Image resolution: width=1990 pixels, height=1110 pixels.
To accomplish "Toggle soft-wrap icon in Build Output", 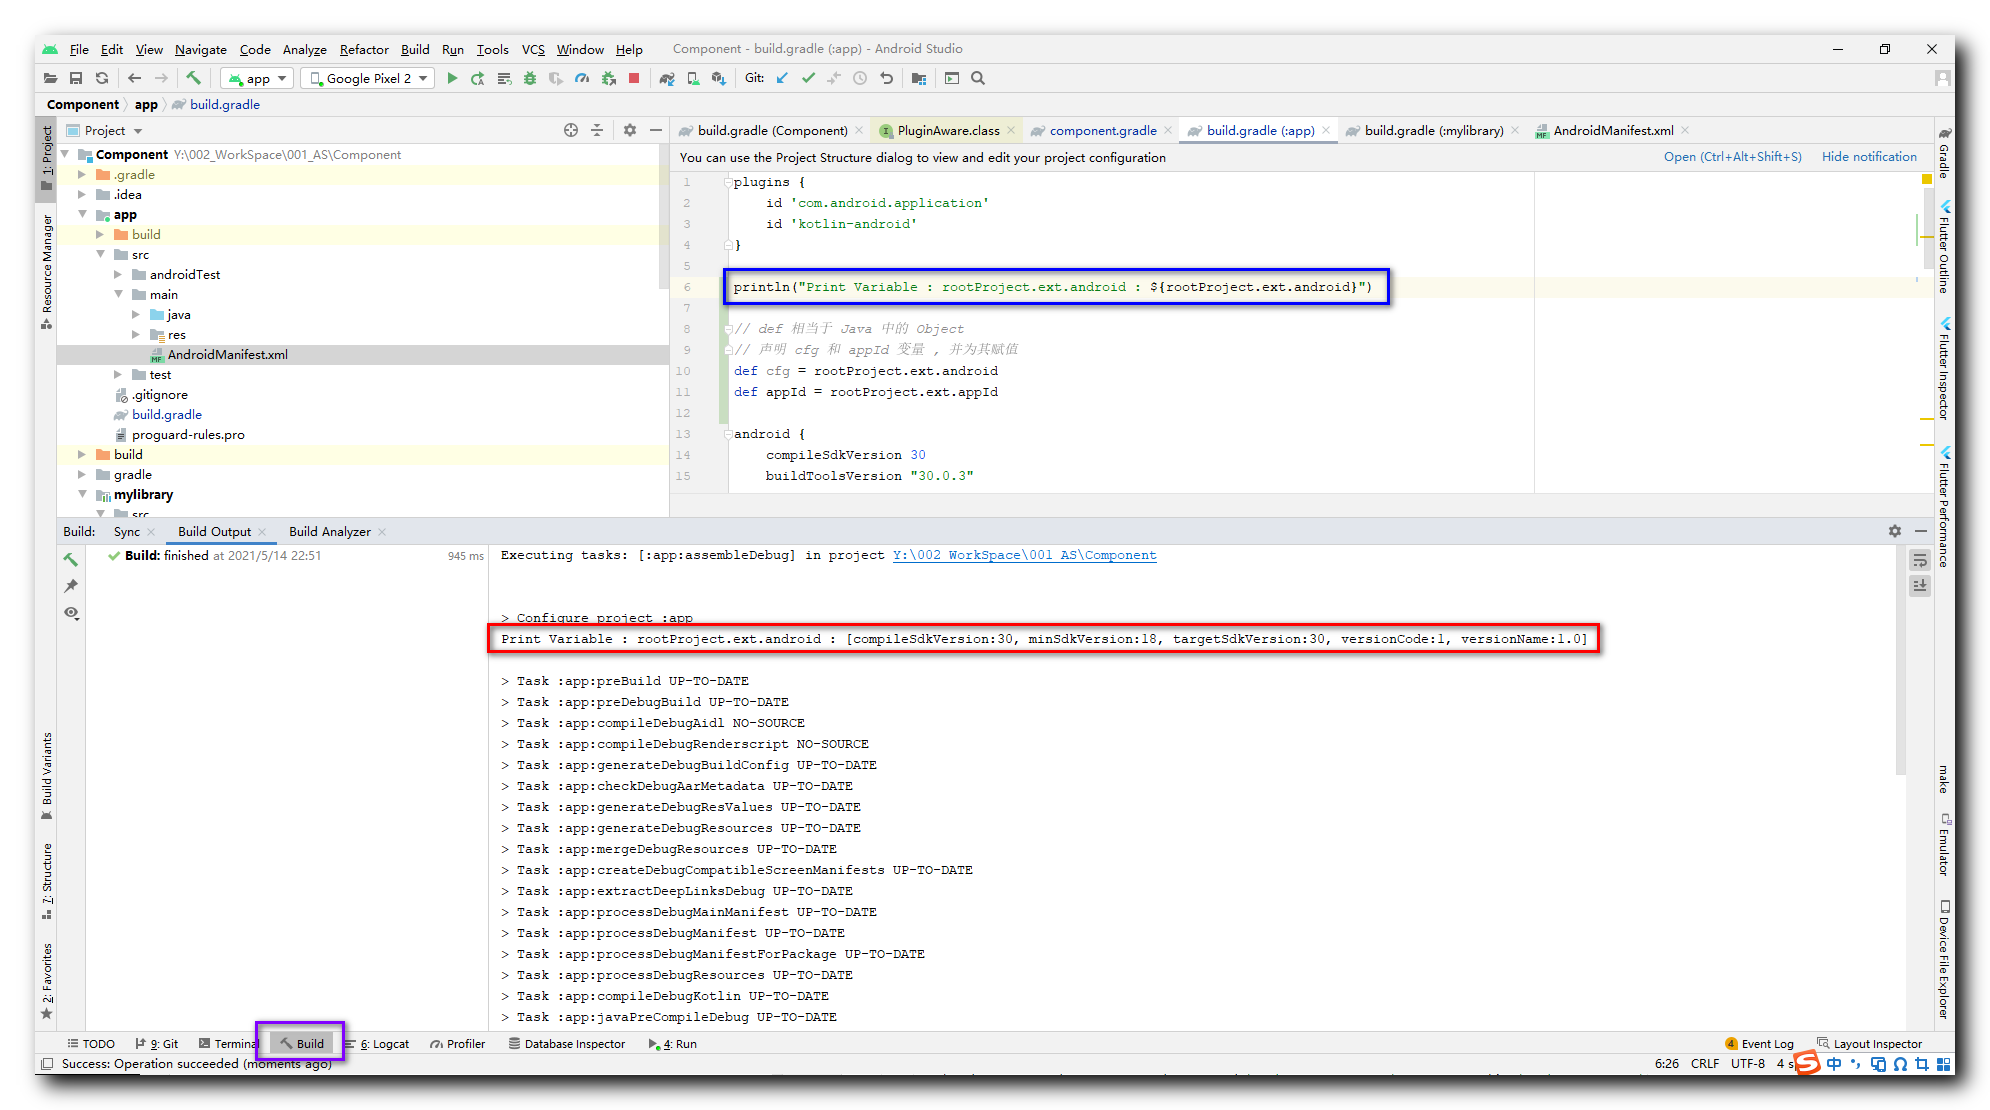I will coord(1919,561).
